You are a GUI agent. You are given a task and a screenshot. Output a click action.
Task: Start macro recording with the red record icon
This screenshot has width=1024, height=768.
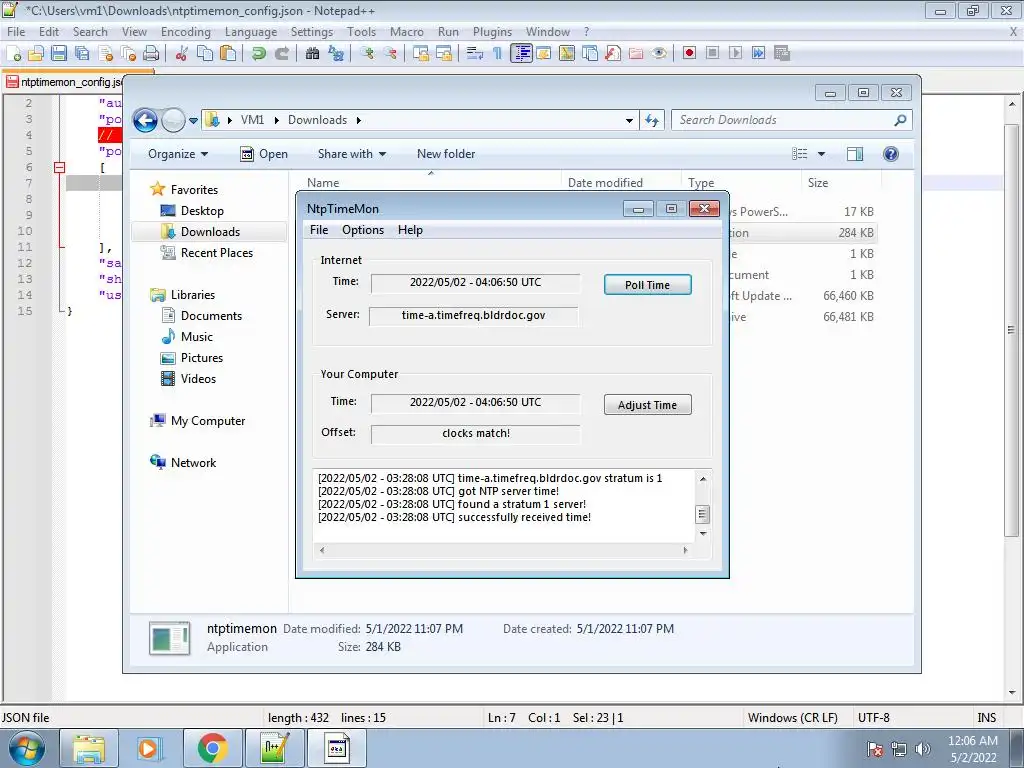point(689,53)
